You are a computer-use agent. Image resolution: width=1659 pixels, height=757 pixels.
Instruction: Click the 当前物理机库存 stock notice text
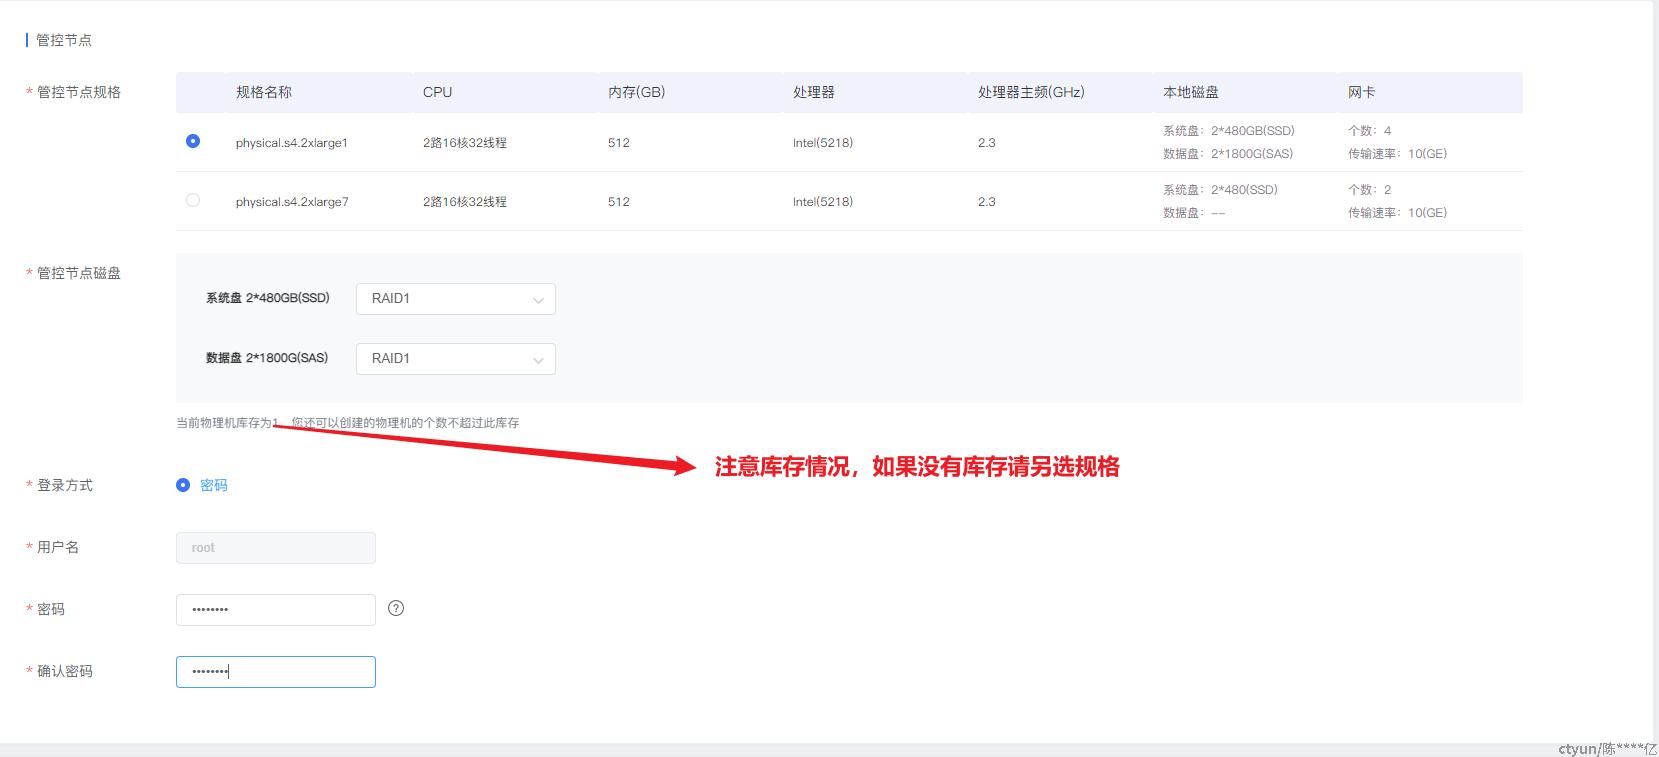[347, 423]
